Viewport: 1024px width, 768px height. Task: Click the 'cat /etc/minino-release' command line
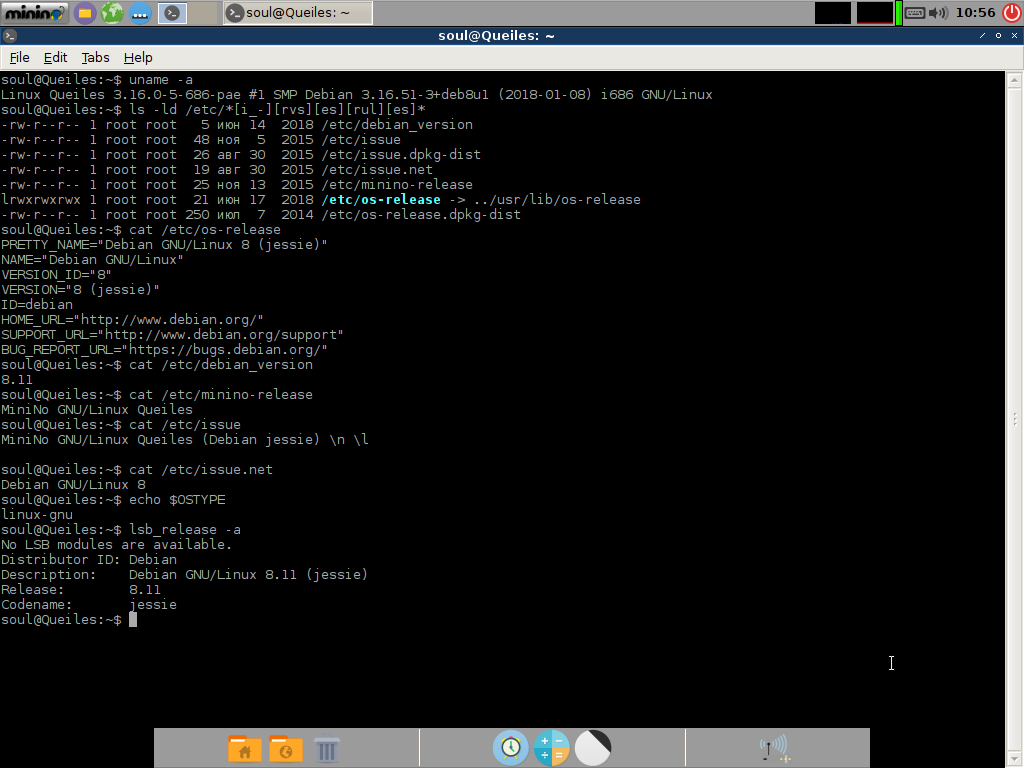coord(157,395)
